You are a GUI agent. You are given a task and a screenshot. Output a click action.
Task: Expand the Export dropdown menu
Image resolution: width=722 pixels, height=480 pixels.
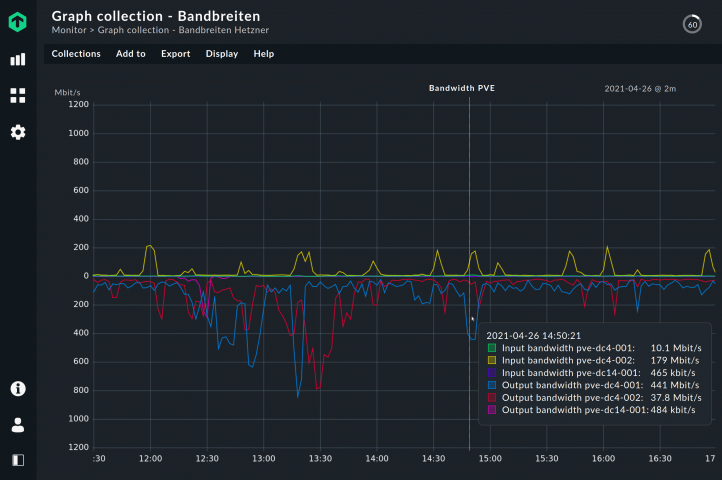[175, 54]
